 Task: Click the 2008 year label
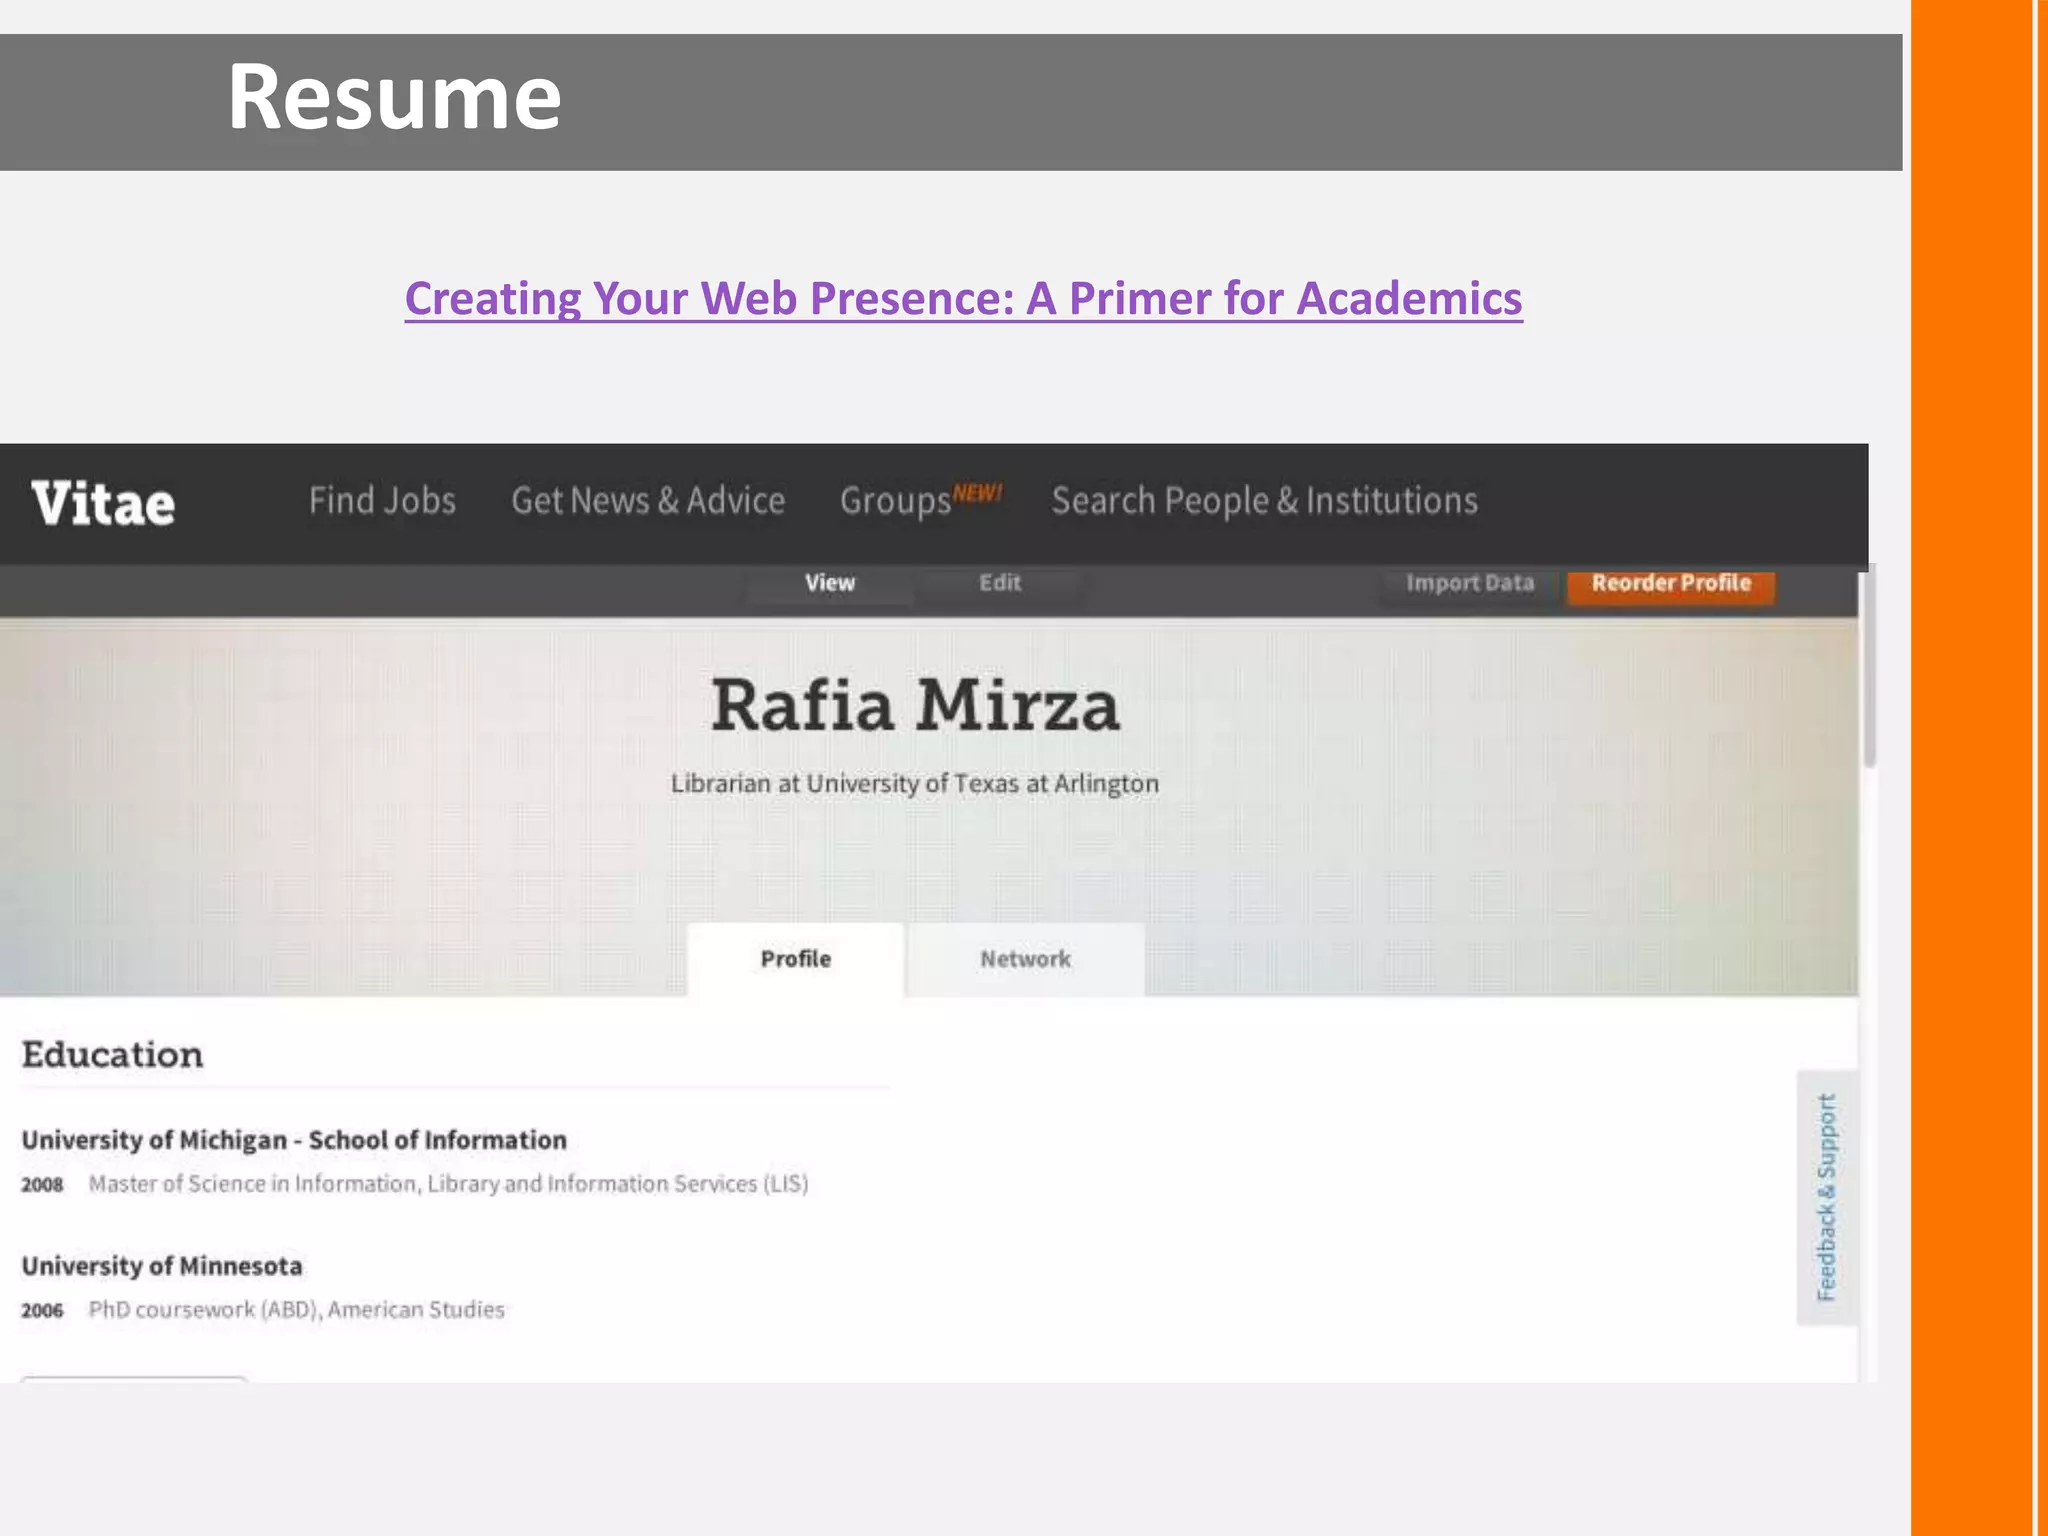tap(42, 1185)
